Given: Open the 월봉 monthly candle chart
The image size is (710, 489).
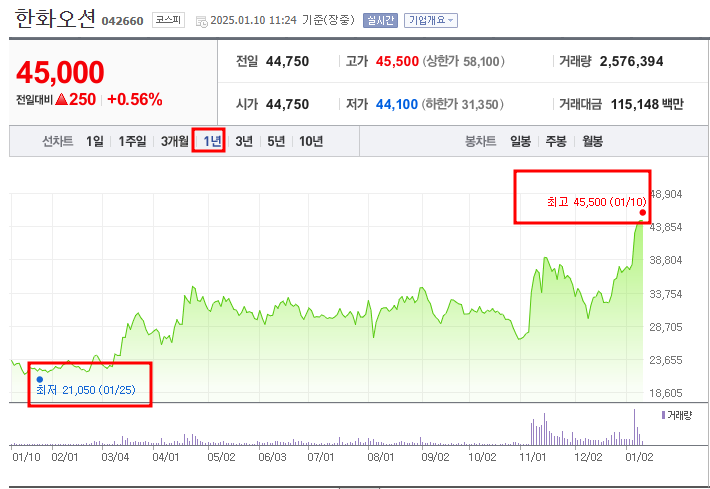Looking at the screenshot, I should click(592, 141).
